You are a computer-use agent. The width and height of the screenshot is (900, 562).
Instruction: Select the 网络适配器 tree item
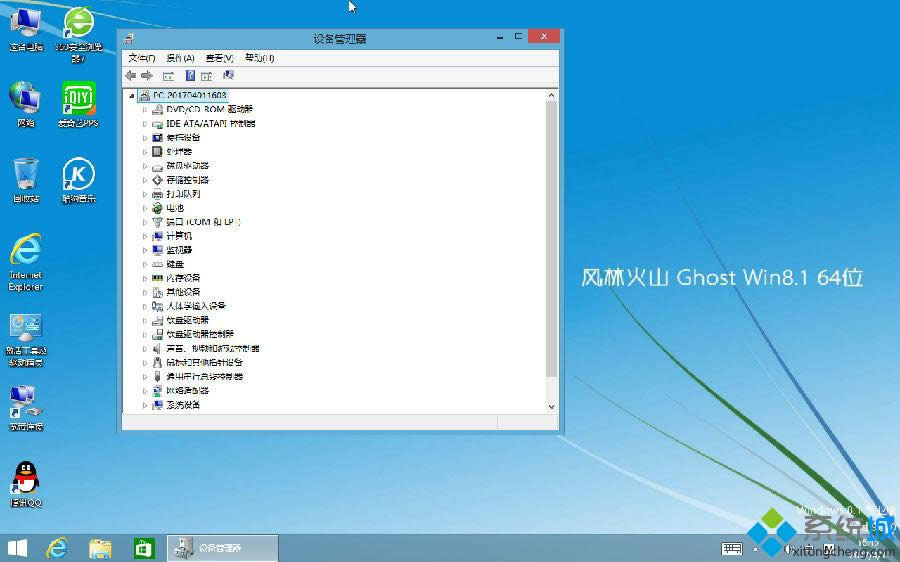[x=183, y=391]
